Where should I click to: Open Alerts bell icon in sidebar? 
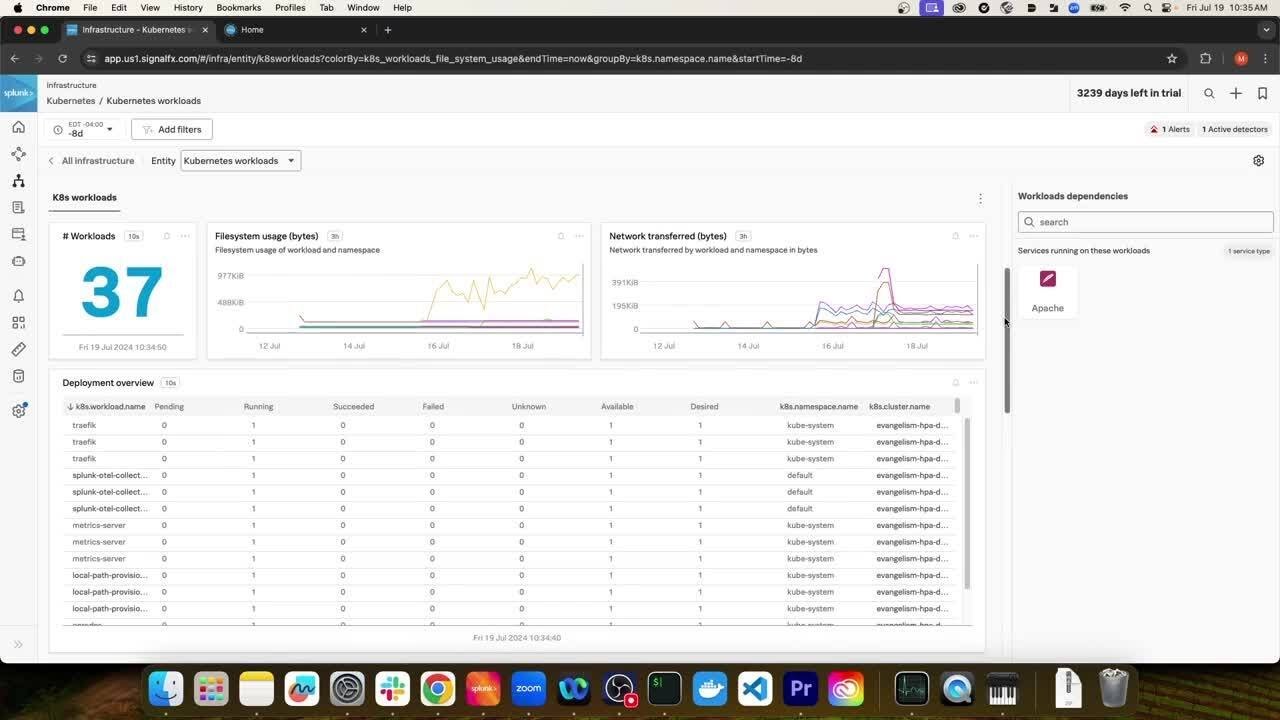click(x=18, y=296)
